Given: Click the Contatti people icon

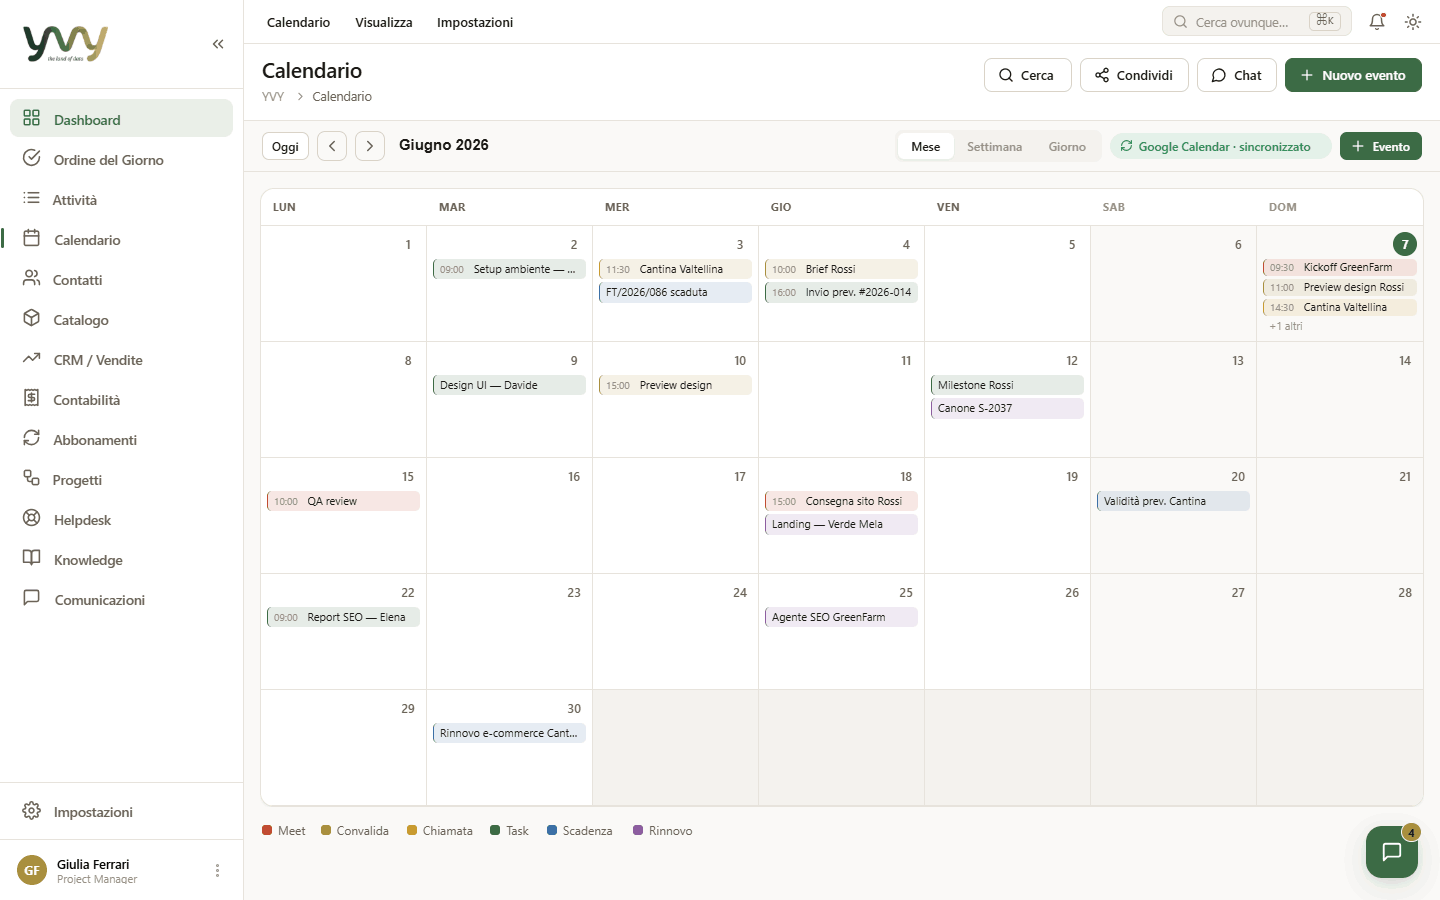Looking at the screenshot, I should click(x=32, y=279).
